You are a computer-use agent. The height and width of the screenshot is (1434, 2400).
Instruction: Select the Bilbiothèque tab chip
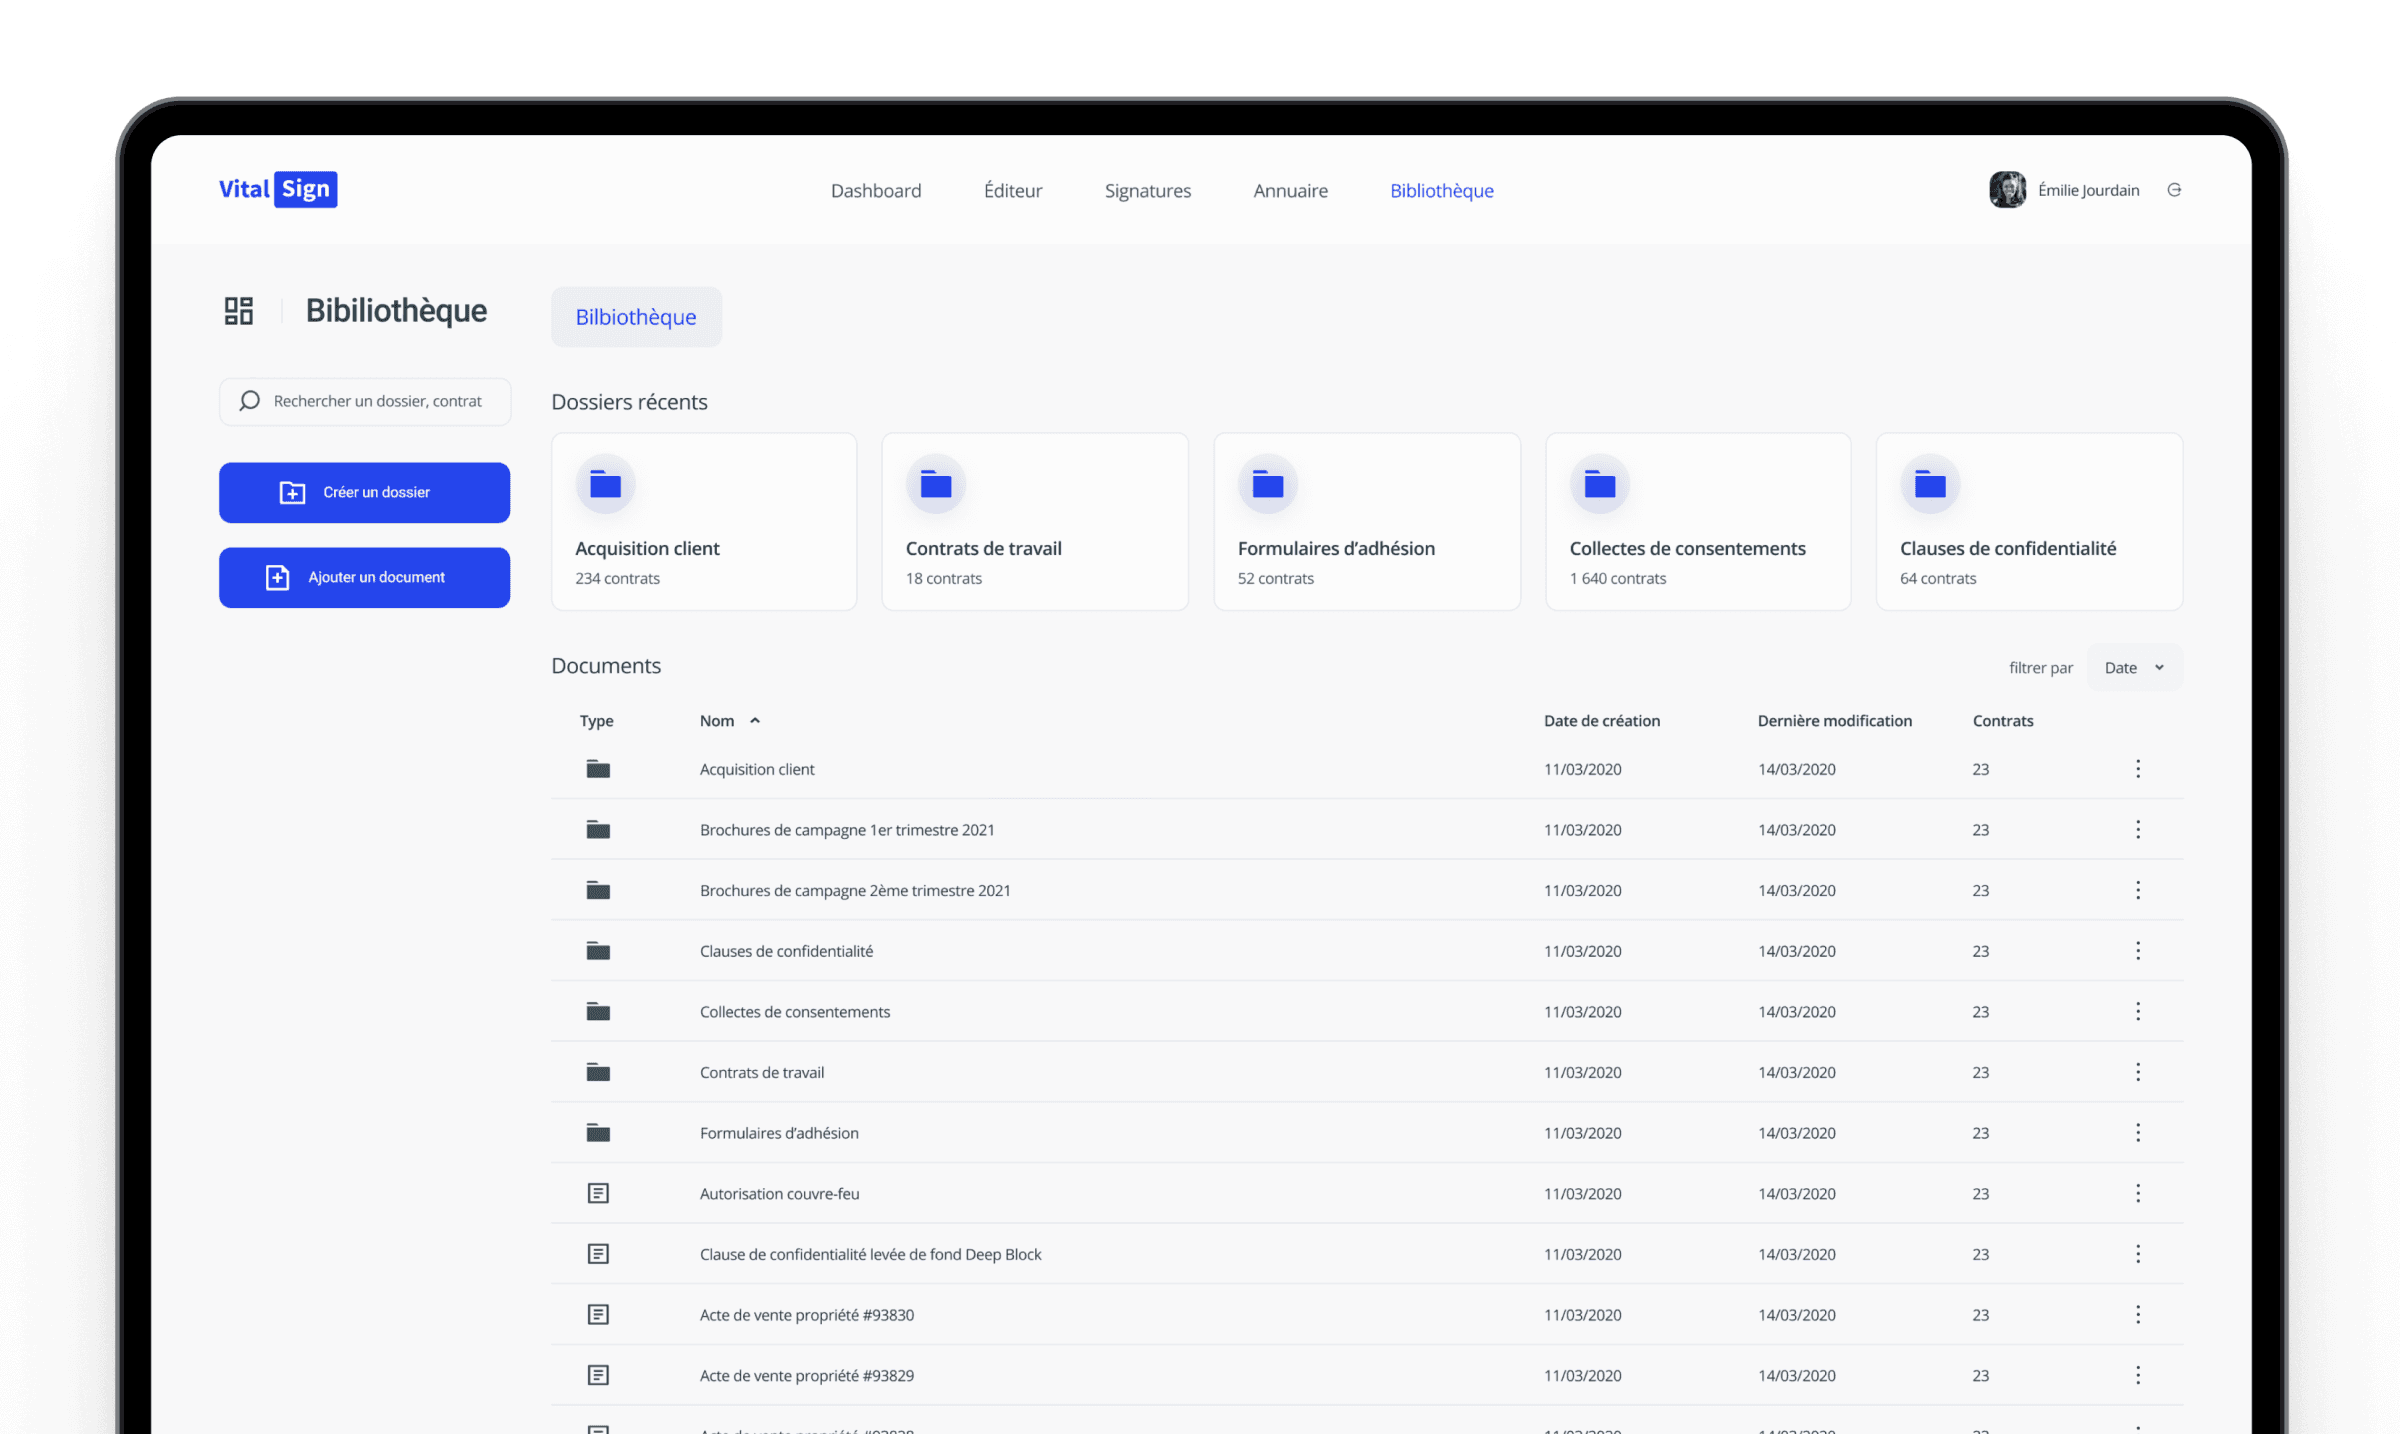click(x=636, y=317)
